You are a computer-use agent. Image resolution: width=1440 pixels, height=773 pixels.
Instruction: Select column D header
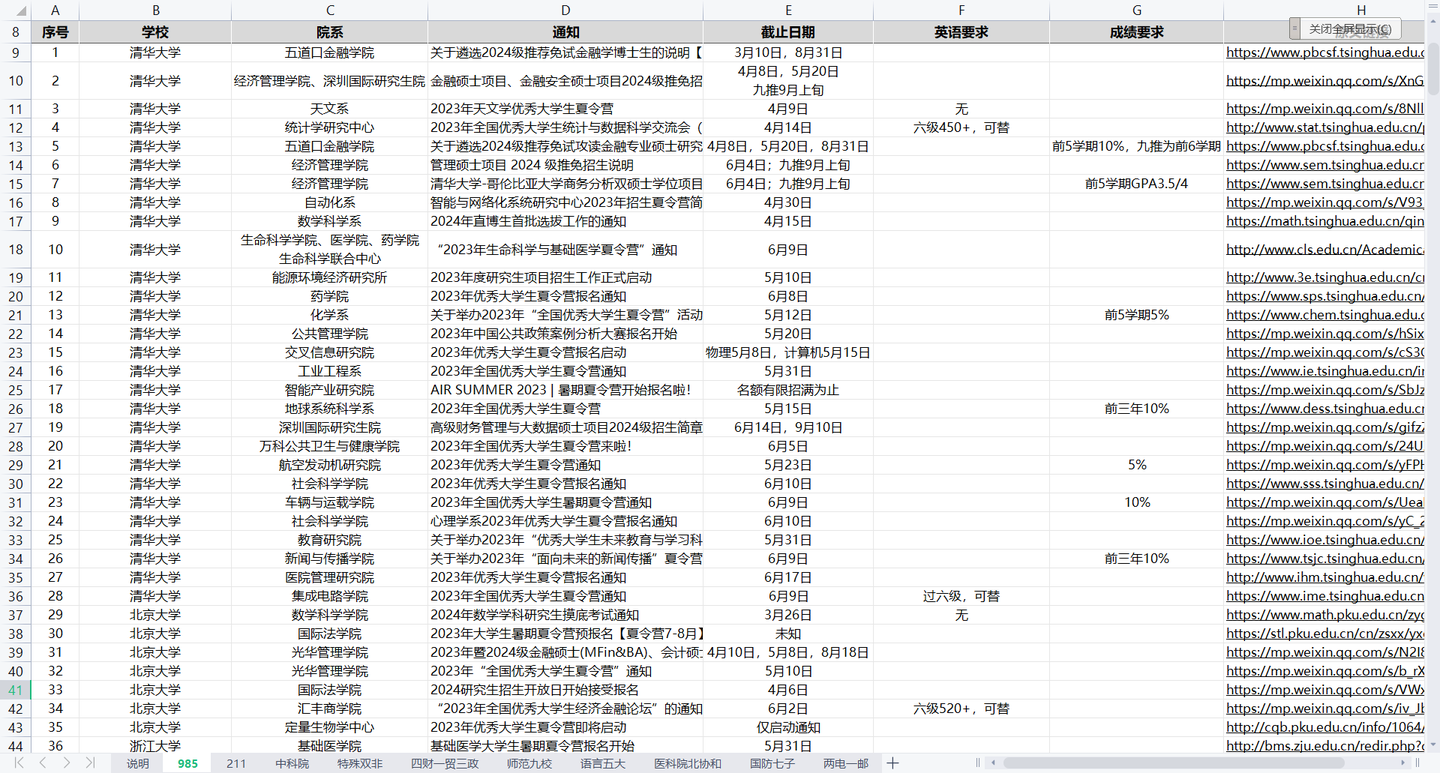565,10
